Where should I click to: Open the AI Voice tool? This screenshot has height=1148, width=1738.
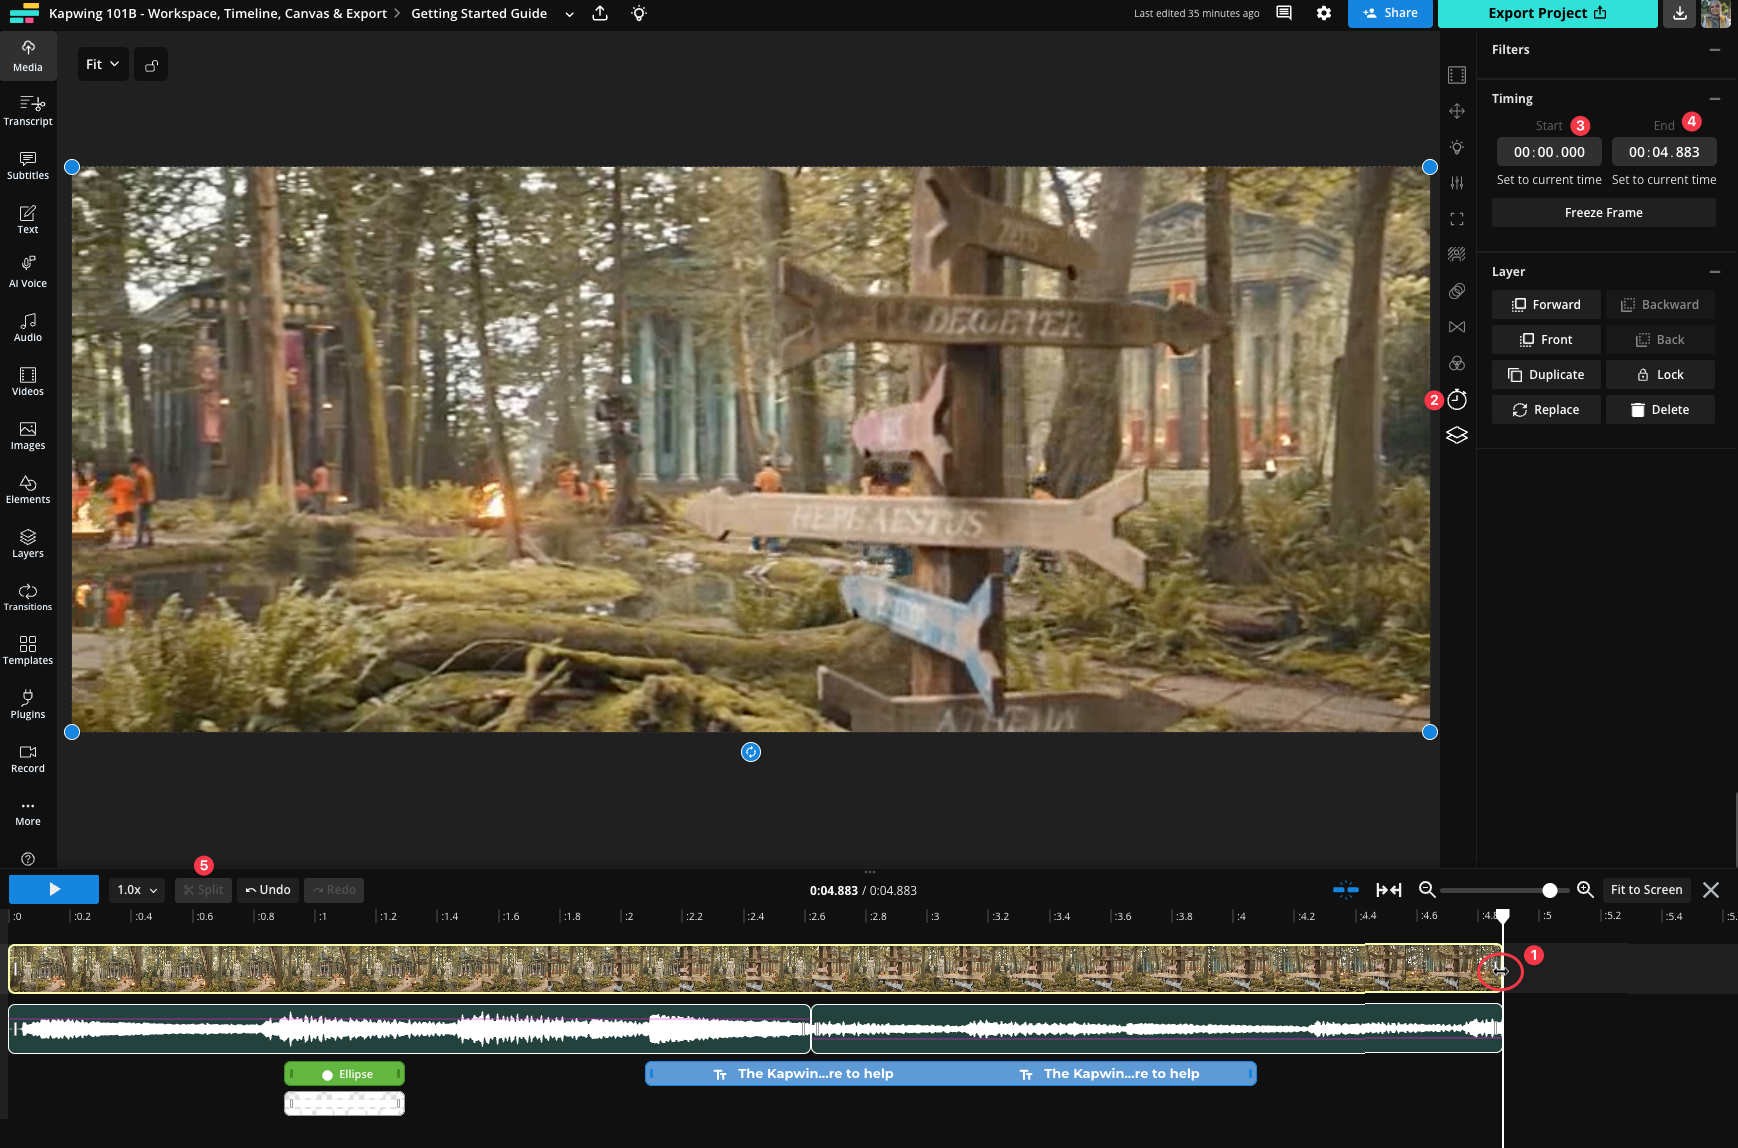pyautogui.click(x=28, y=271)
